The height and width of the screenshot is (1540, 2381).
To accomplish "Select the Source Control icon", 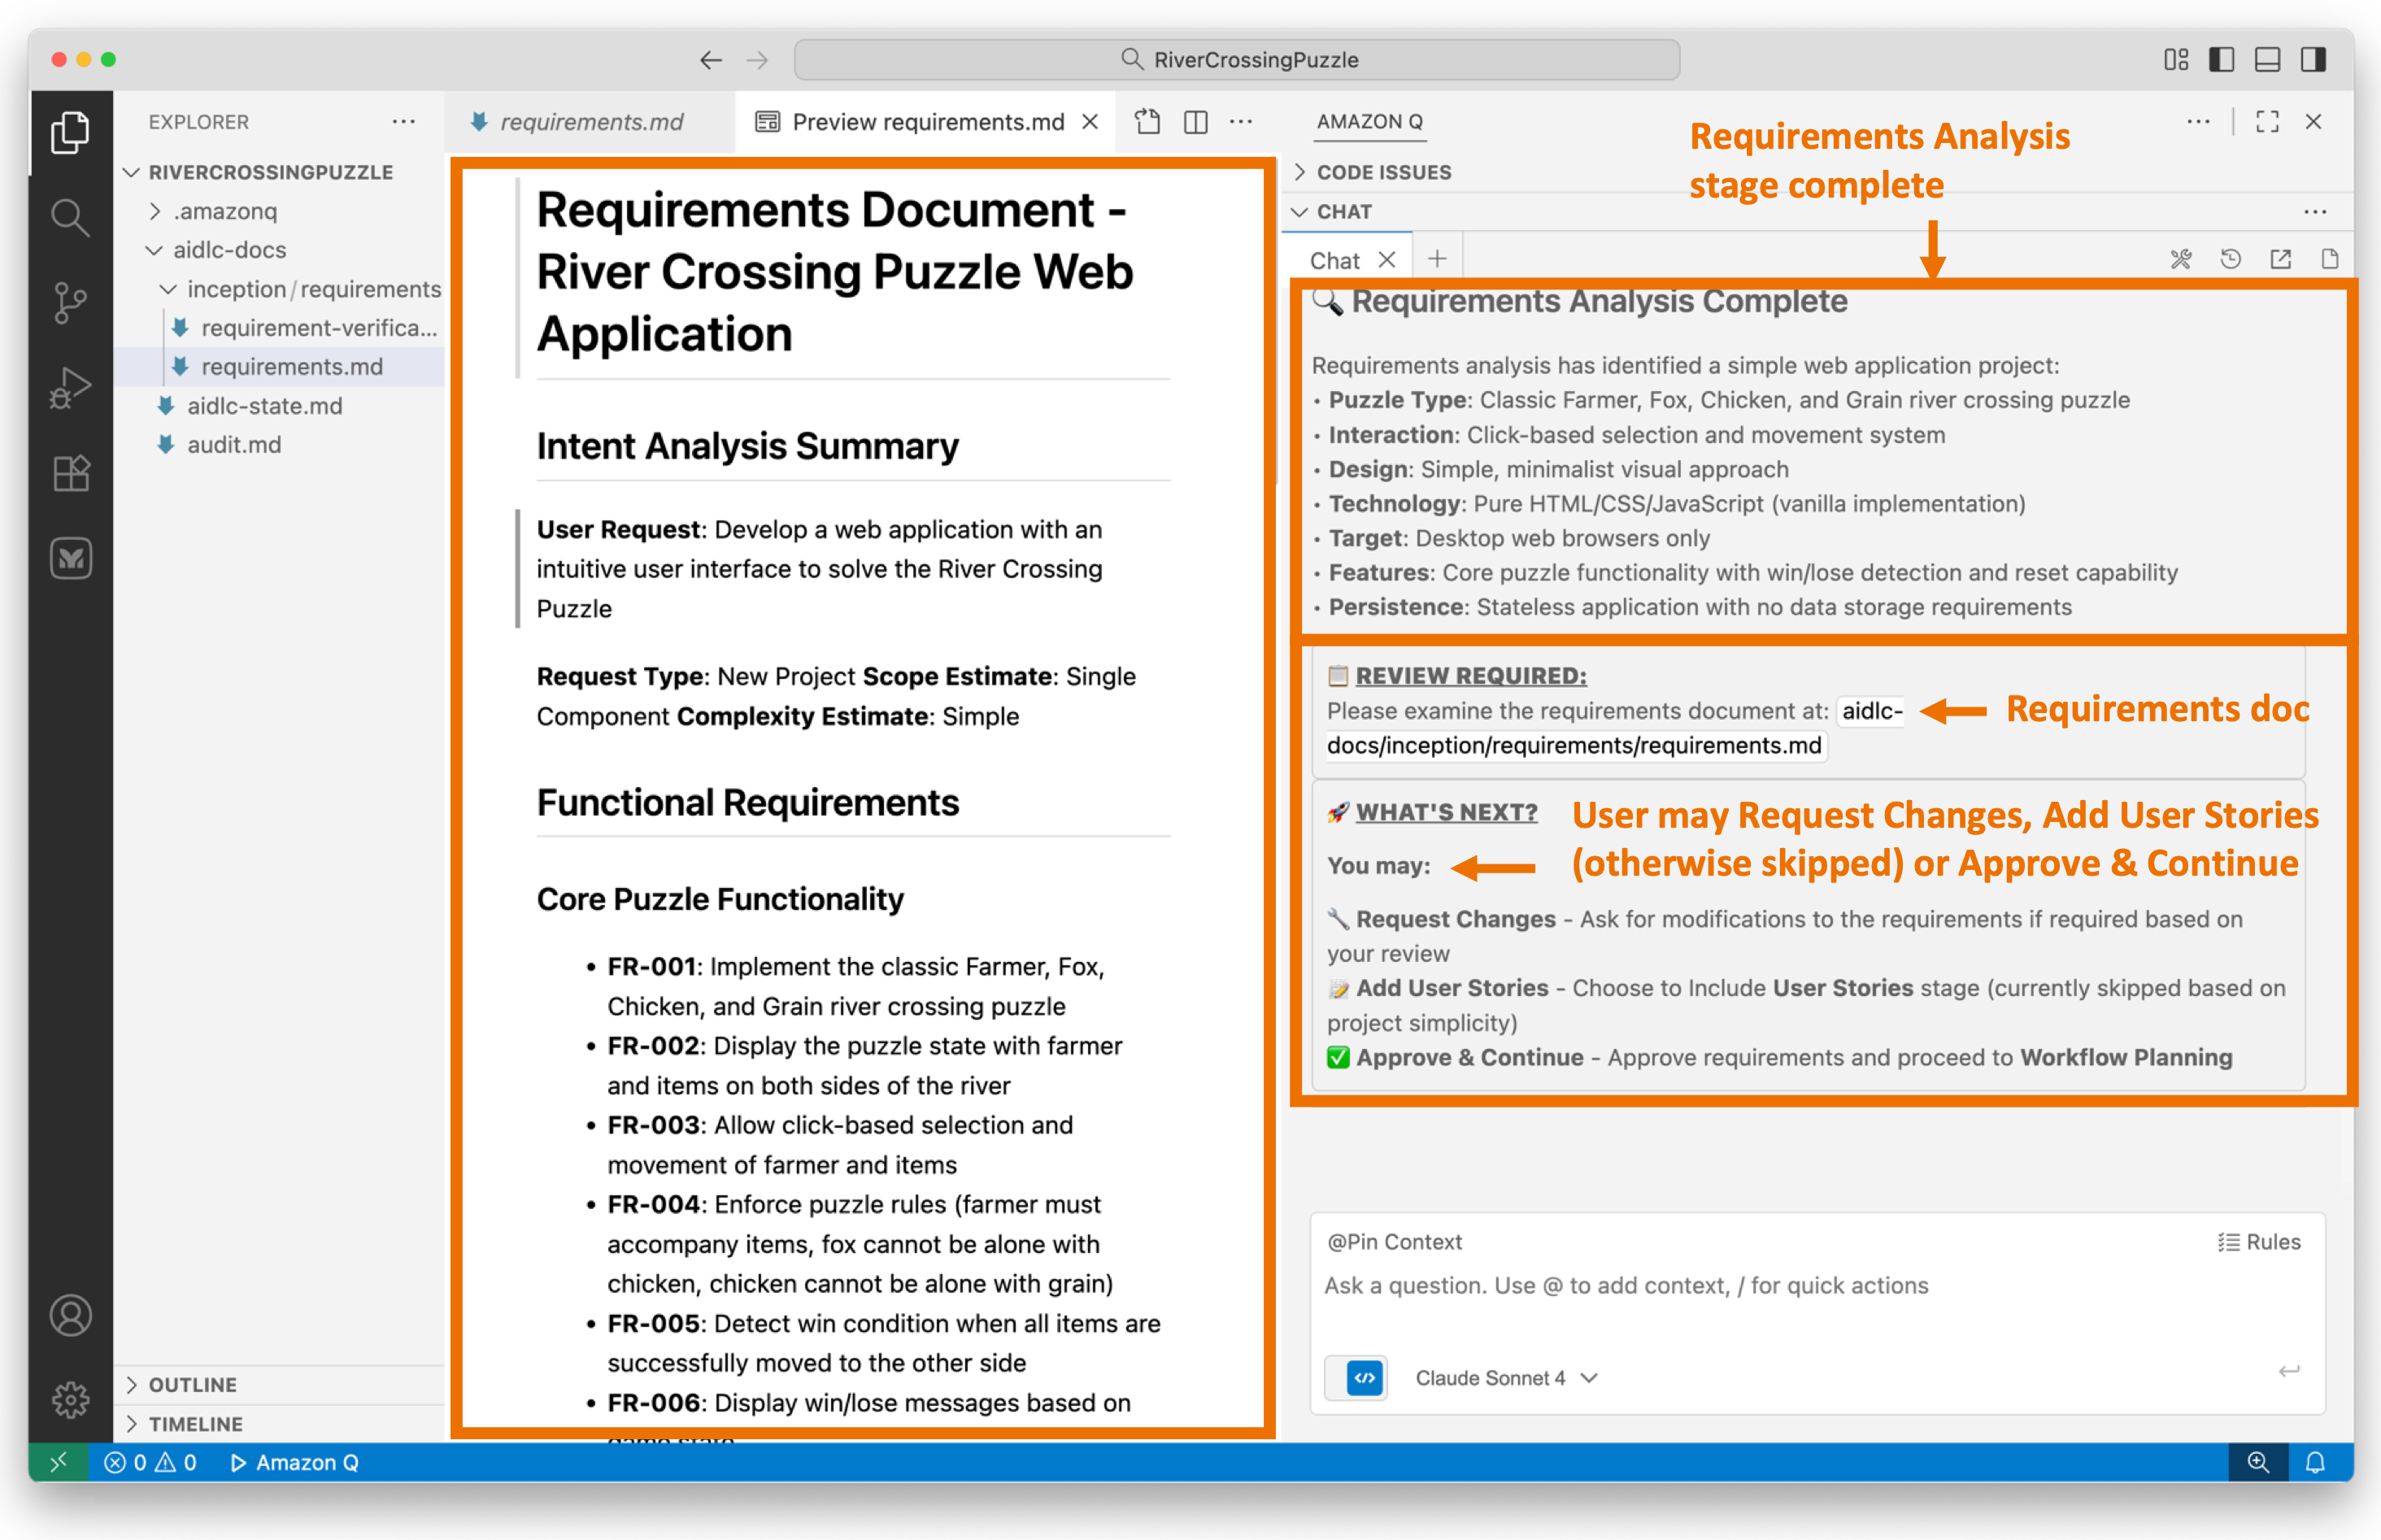I will (x=70, y=301).
